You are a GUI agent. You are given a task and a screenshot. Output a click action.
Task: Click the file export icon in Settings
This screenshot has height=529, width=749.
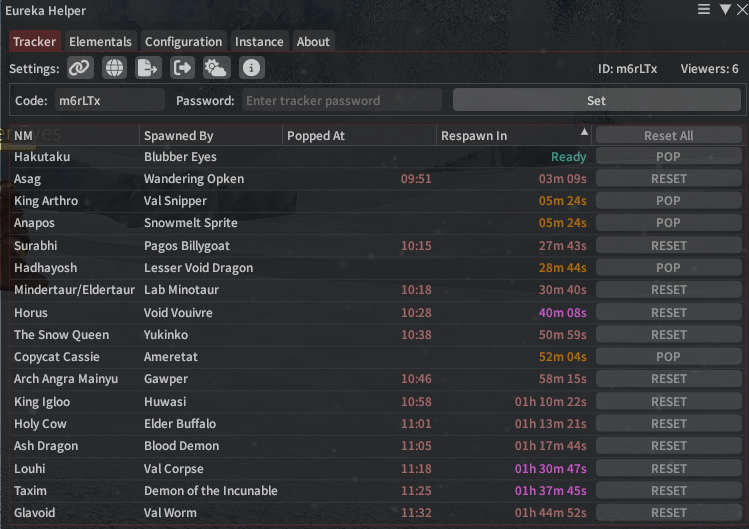click(148, 68)
